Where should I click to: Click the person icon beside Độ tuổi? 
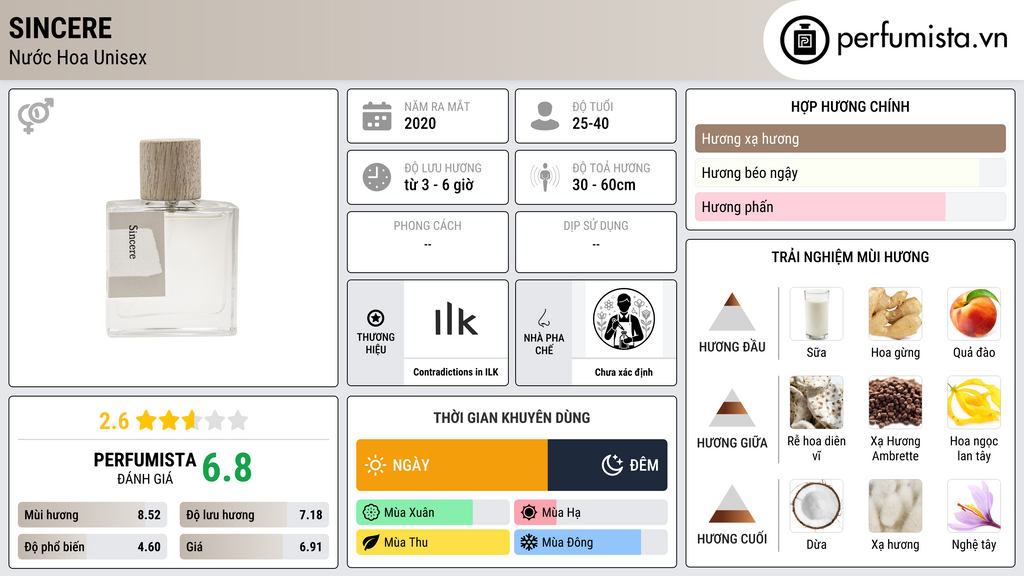(x=545, y=116)
